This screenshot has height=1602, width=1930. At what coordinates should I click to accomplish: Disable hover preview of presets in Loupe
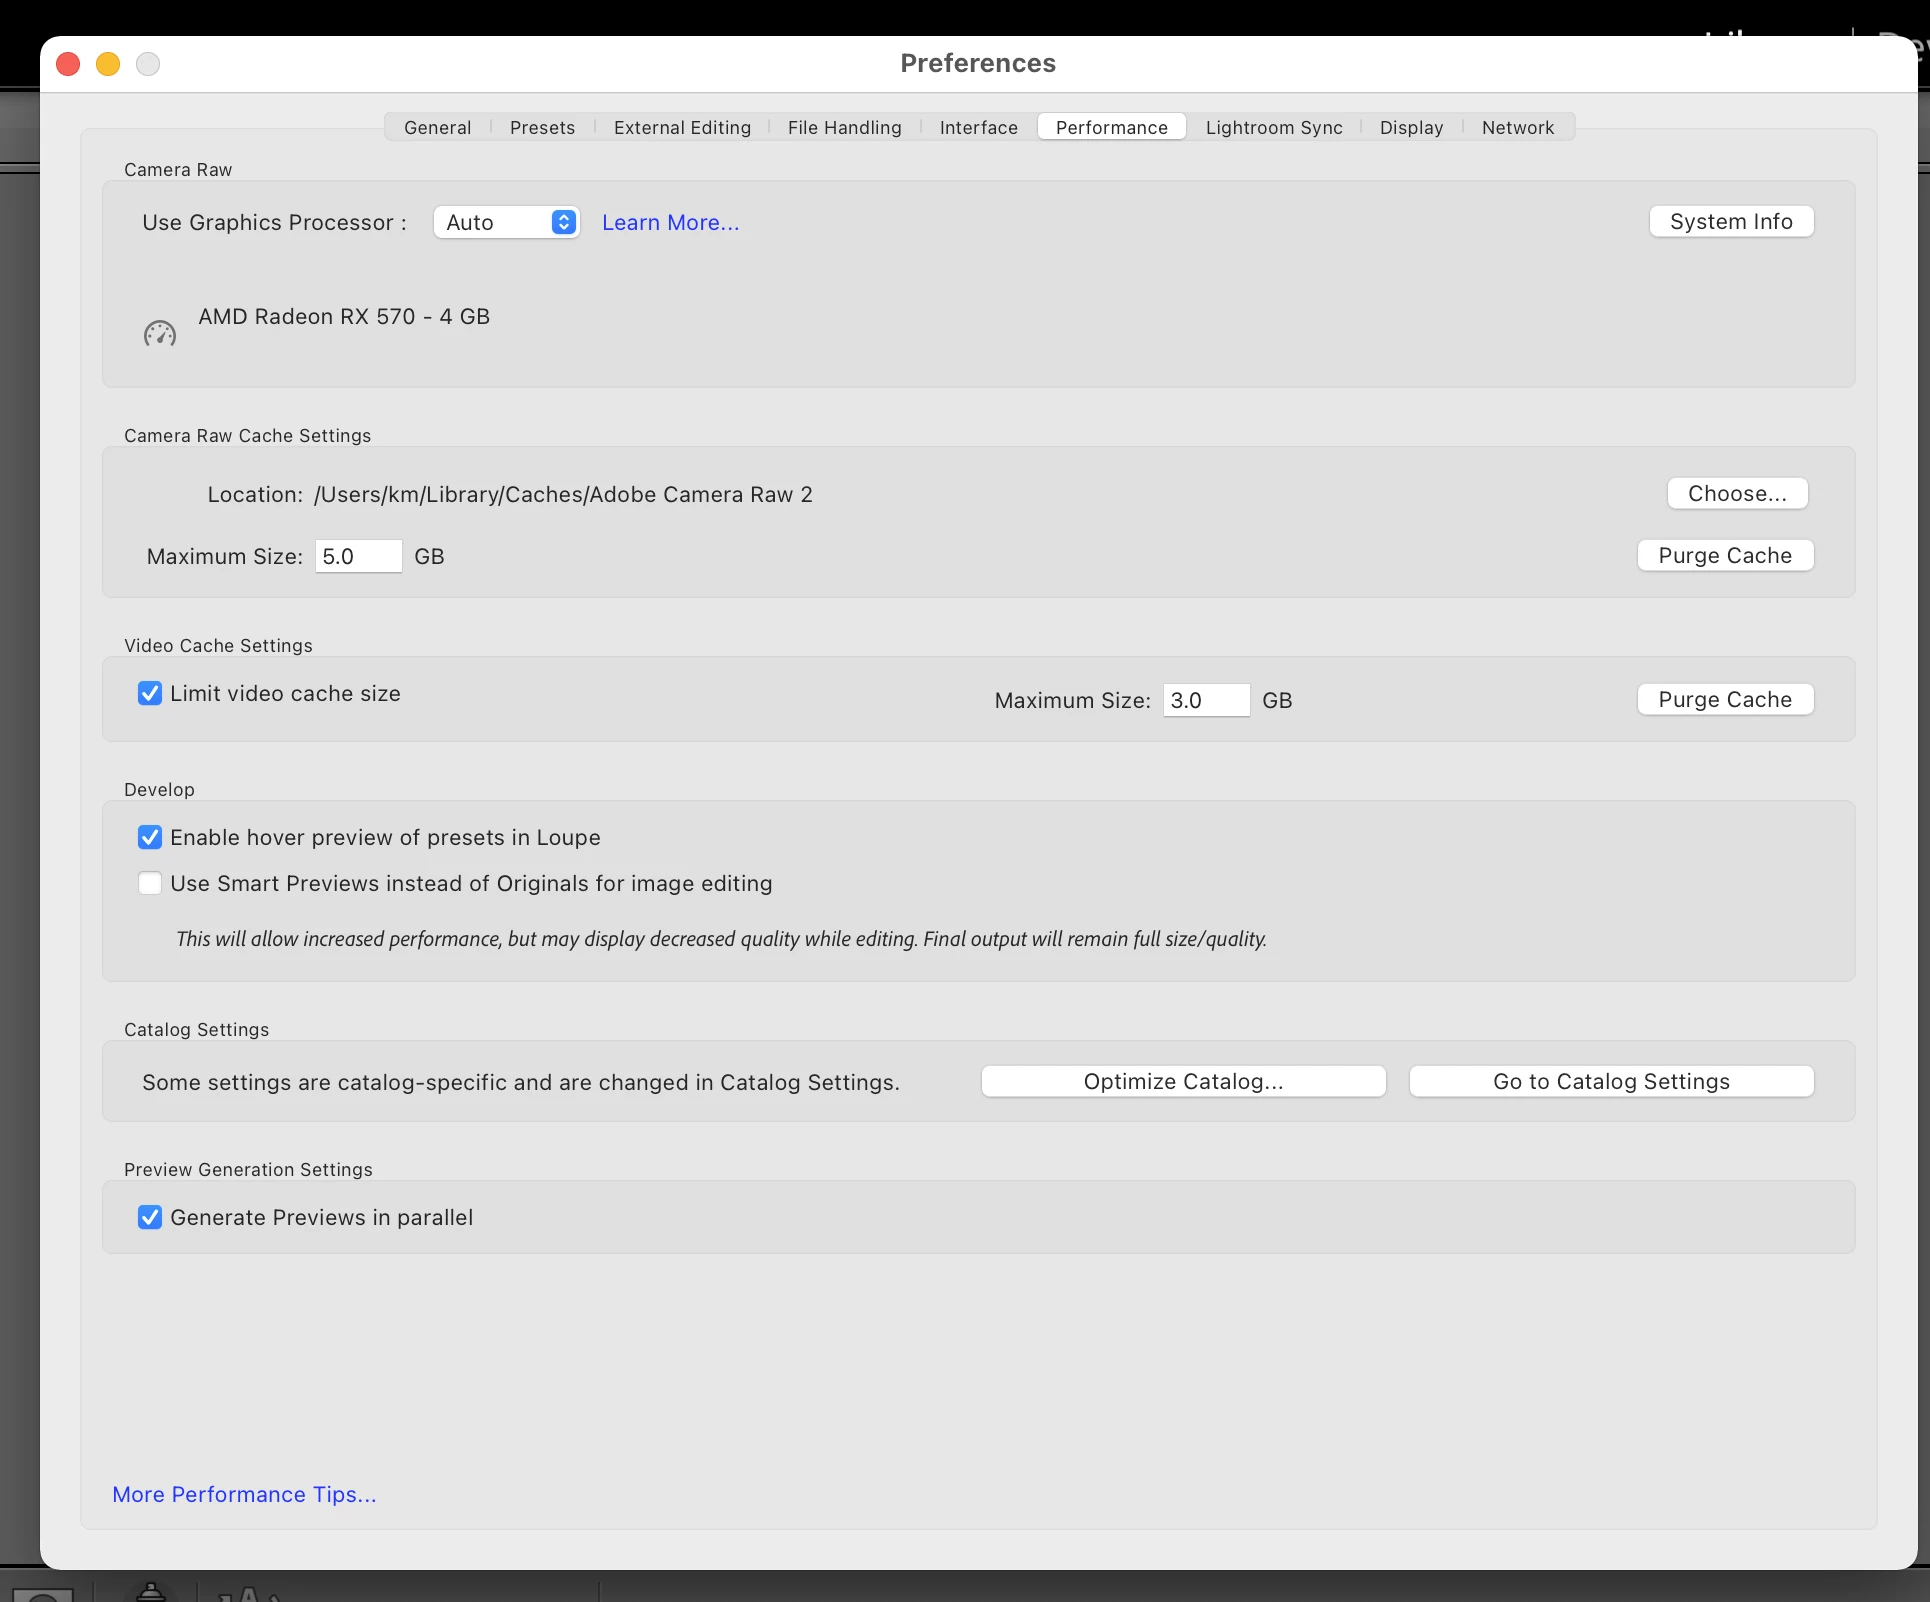tap(150, 837)
